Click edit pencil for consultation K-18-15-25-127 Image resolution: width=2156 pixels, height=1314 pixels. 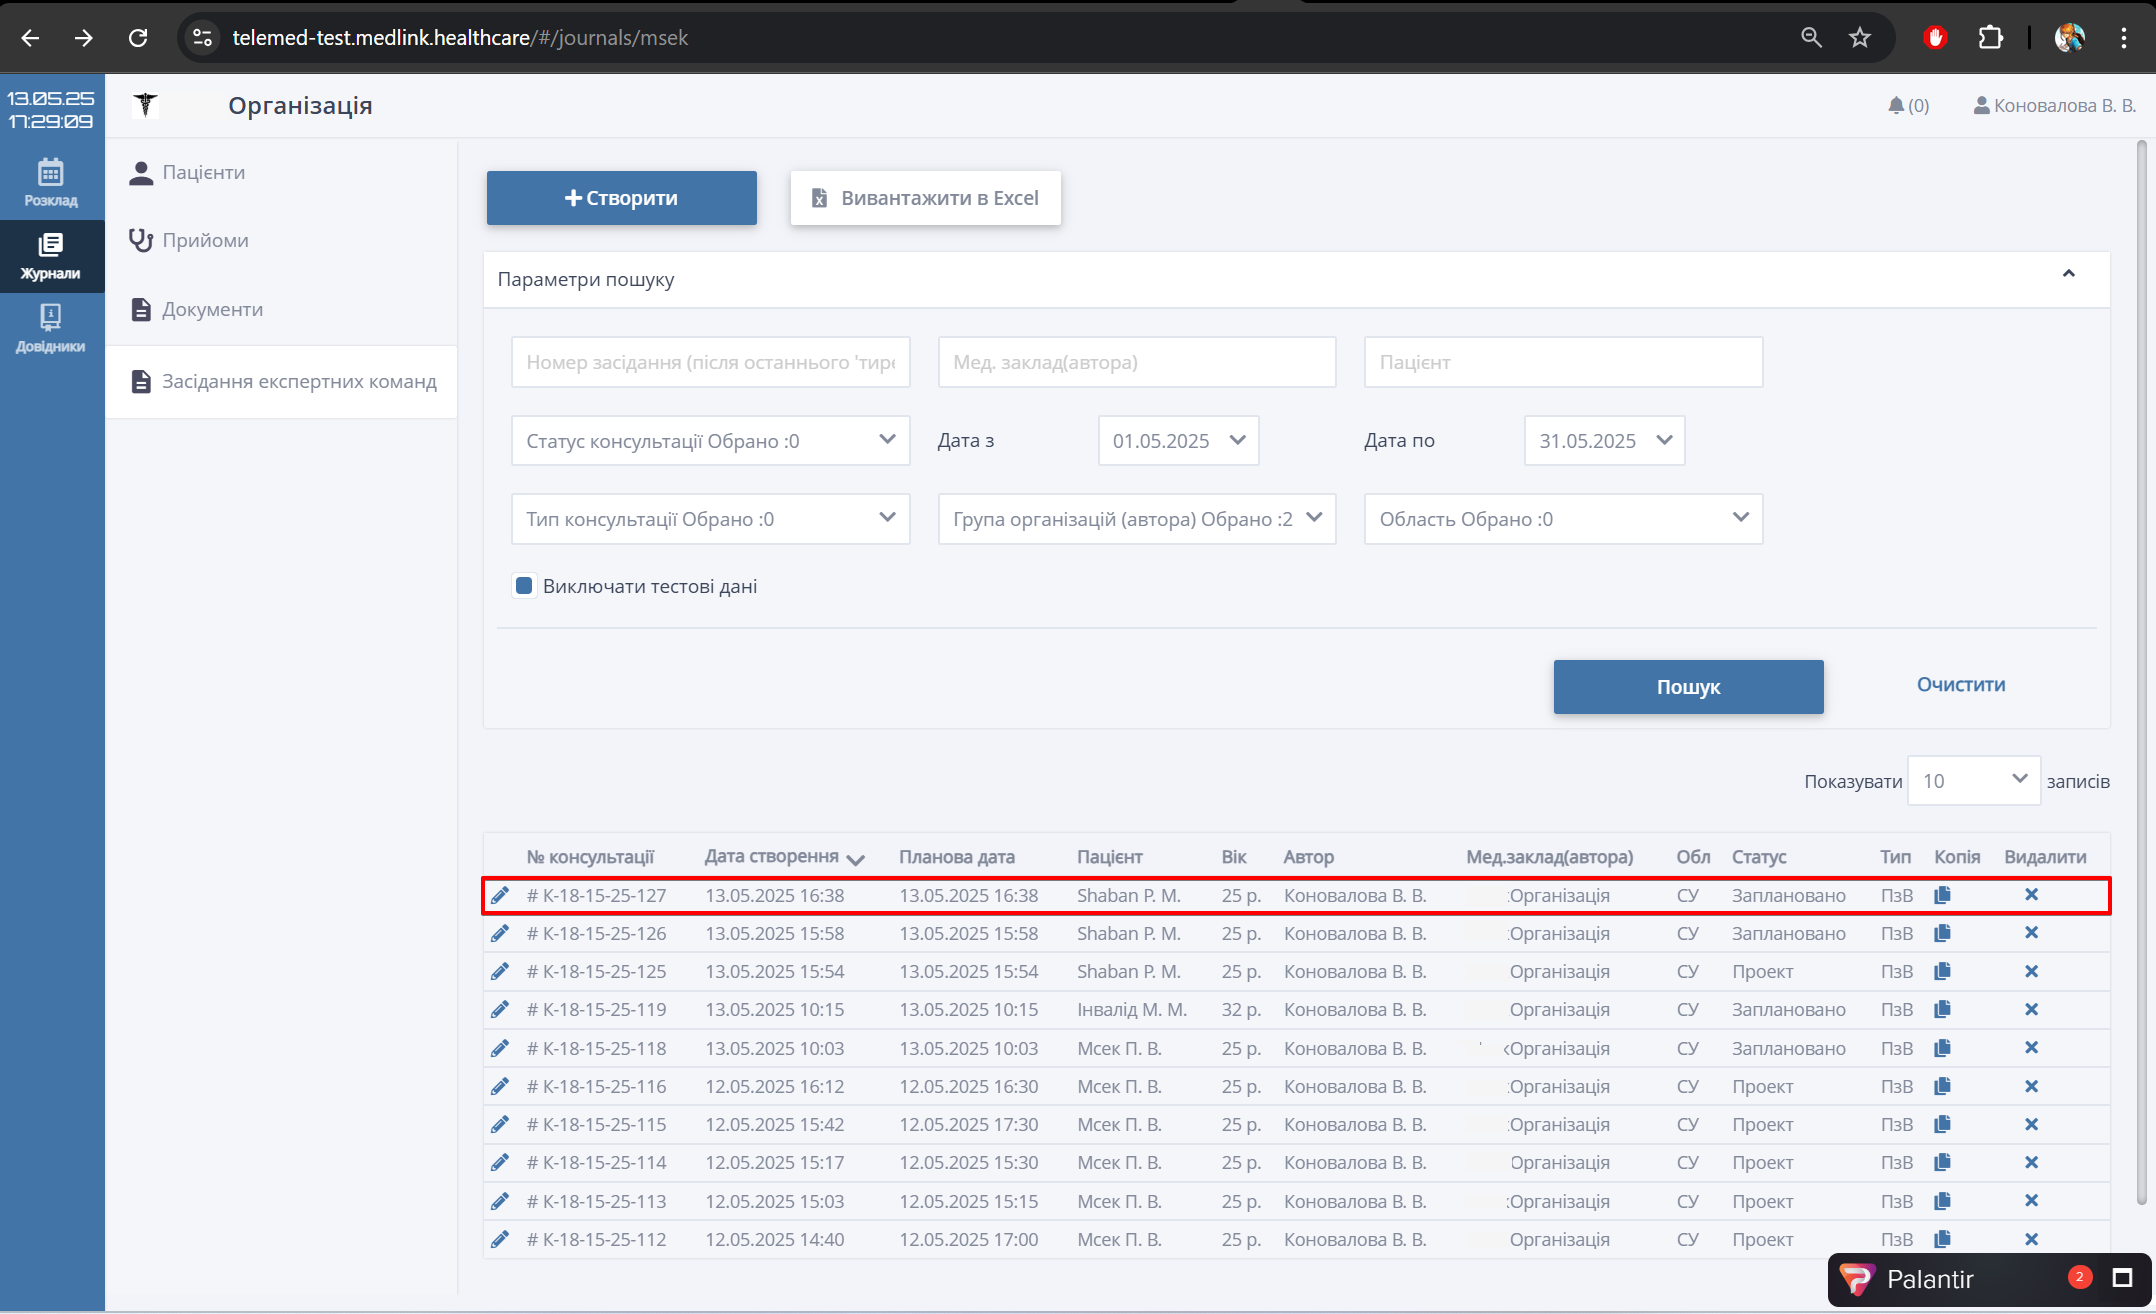(x=500, y=895)
